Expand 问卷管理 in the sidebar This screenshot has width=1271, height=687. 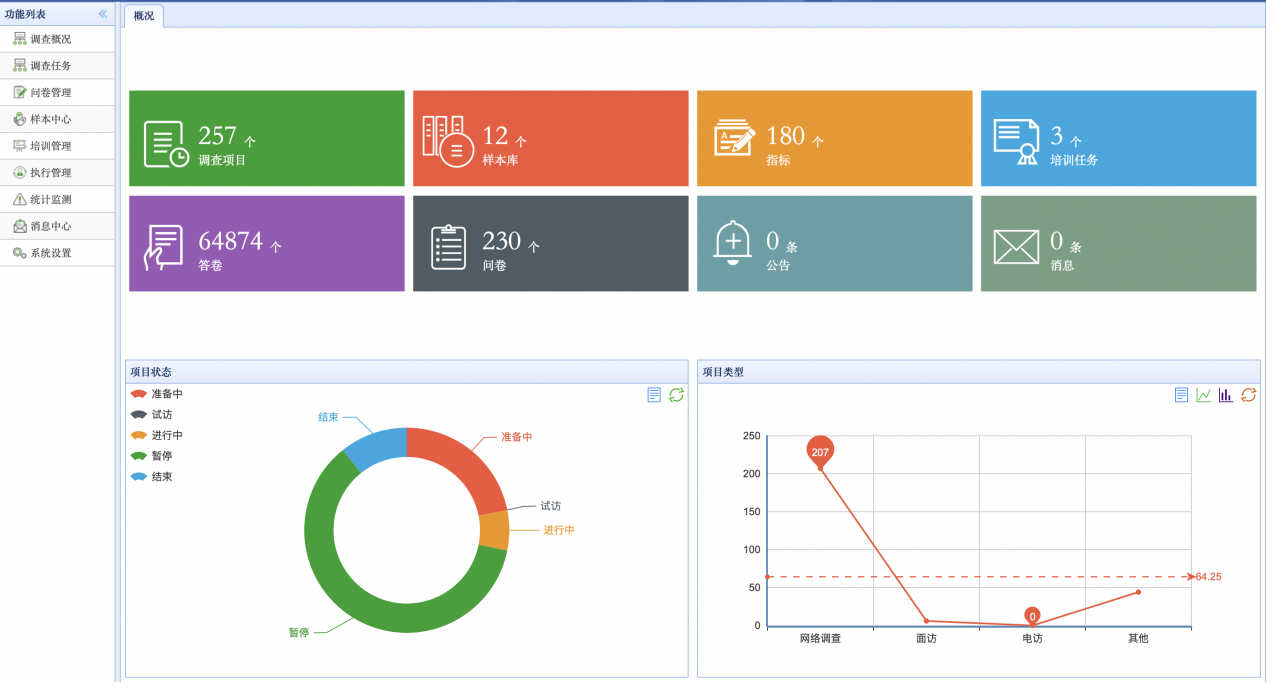click(50, 93)
